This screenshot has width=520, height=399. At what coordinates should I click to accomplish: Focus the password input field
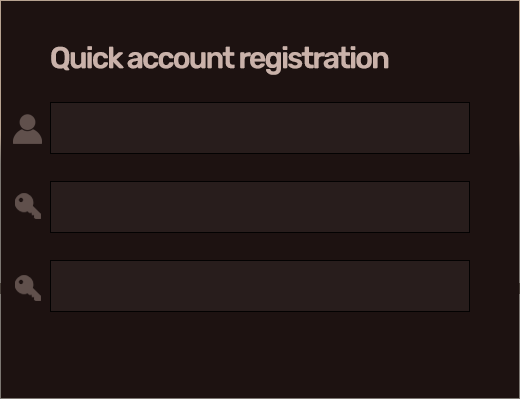tap(260, 207)
